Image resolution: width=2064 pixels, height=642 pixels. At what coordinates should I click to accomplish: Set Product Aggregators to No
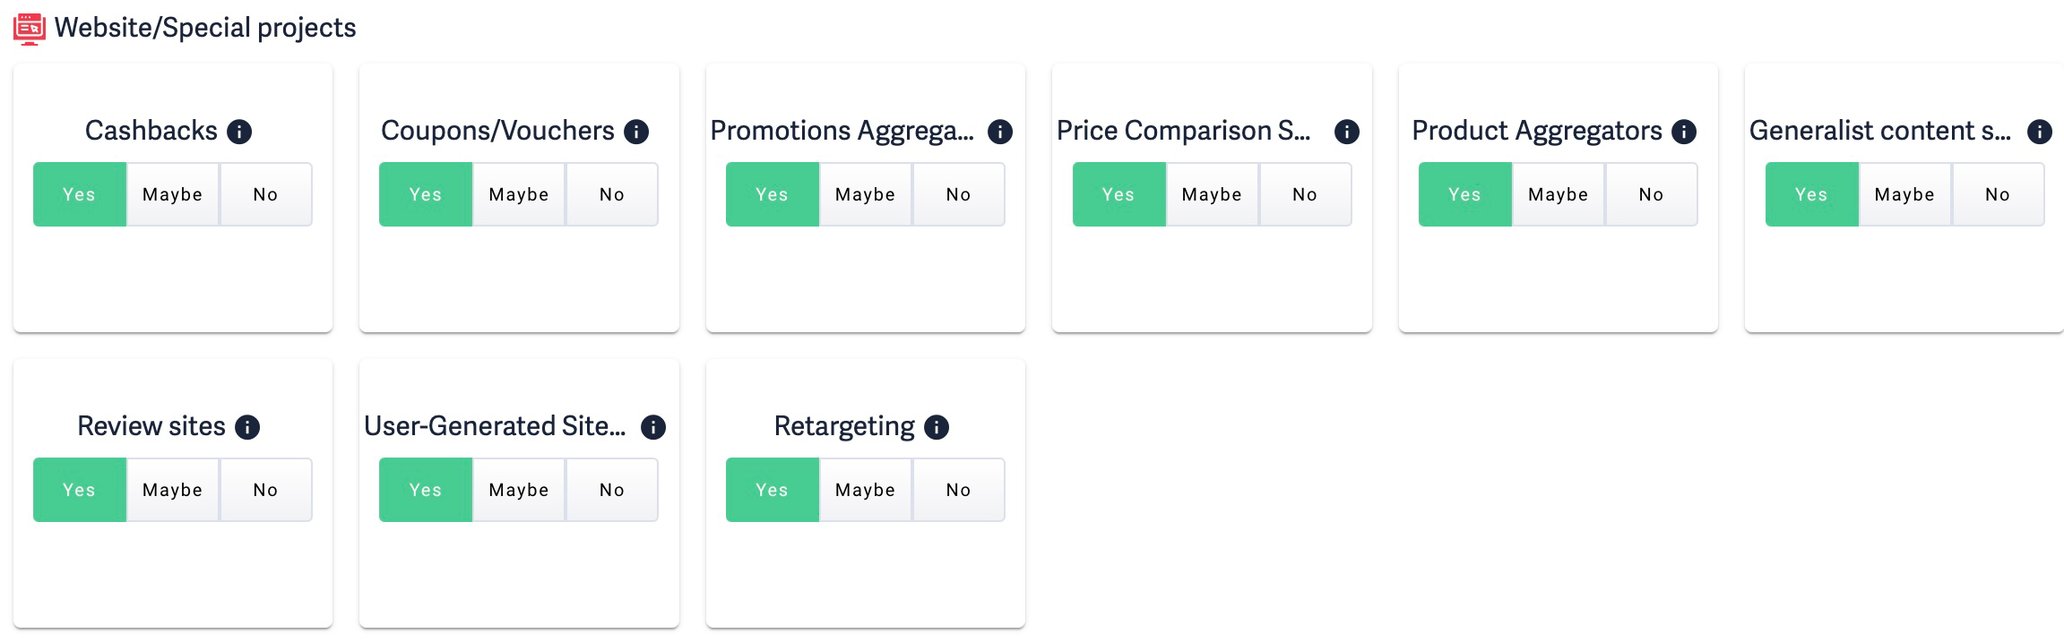click(1650, 194)
